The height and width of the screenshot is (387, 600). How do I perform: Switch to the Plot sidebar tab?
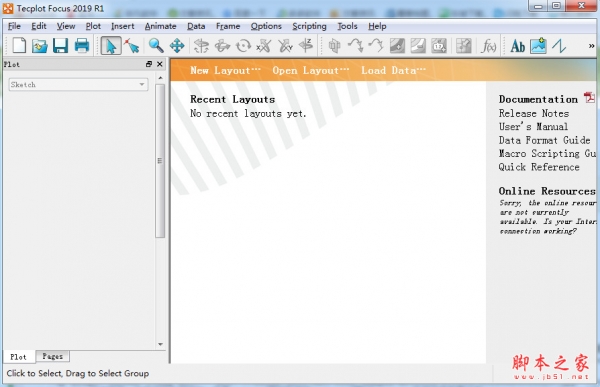pyautogui.click(x=18, y=357)
